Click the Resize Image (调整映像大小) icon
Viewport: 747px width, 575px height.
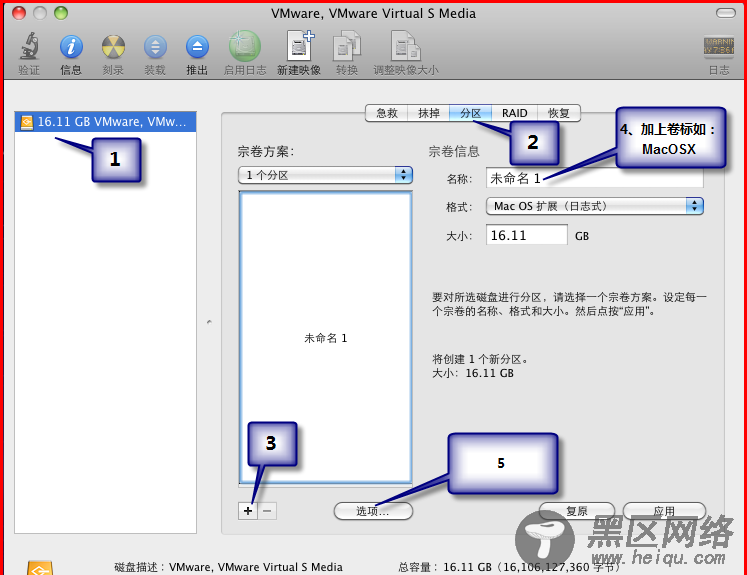(x=405, y=47)
